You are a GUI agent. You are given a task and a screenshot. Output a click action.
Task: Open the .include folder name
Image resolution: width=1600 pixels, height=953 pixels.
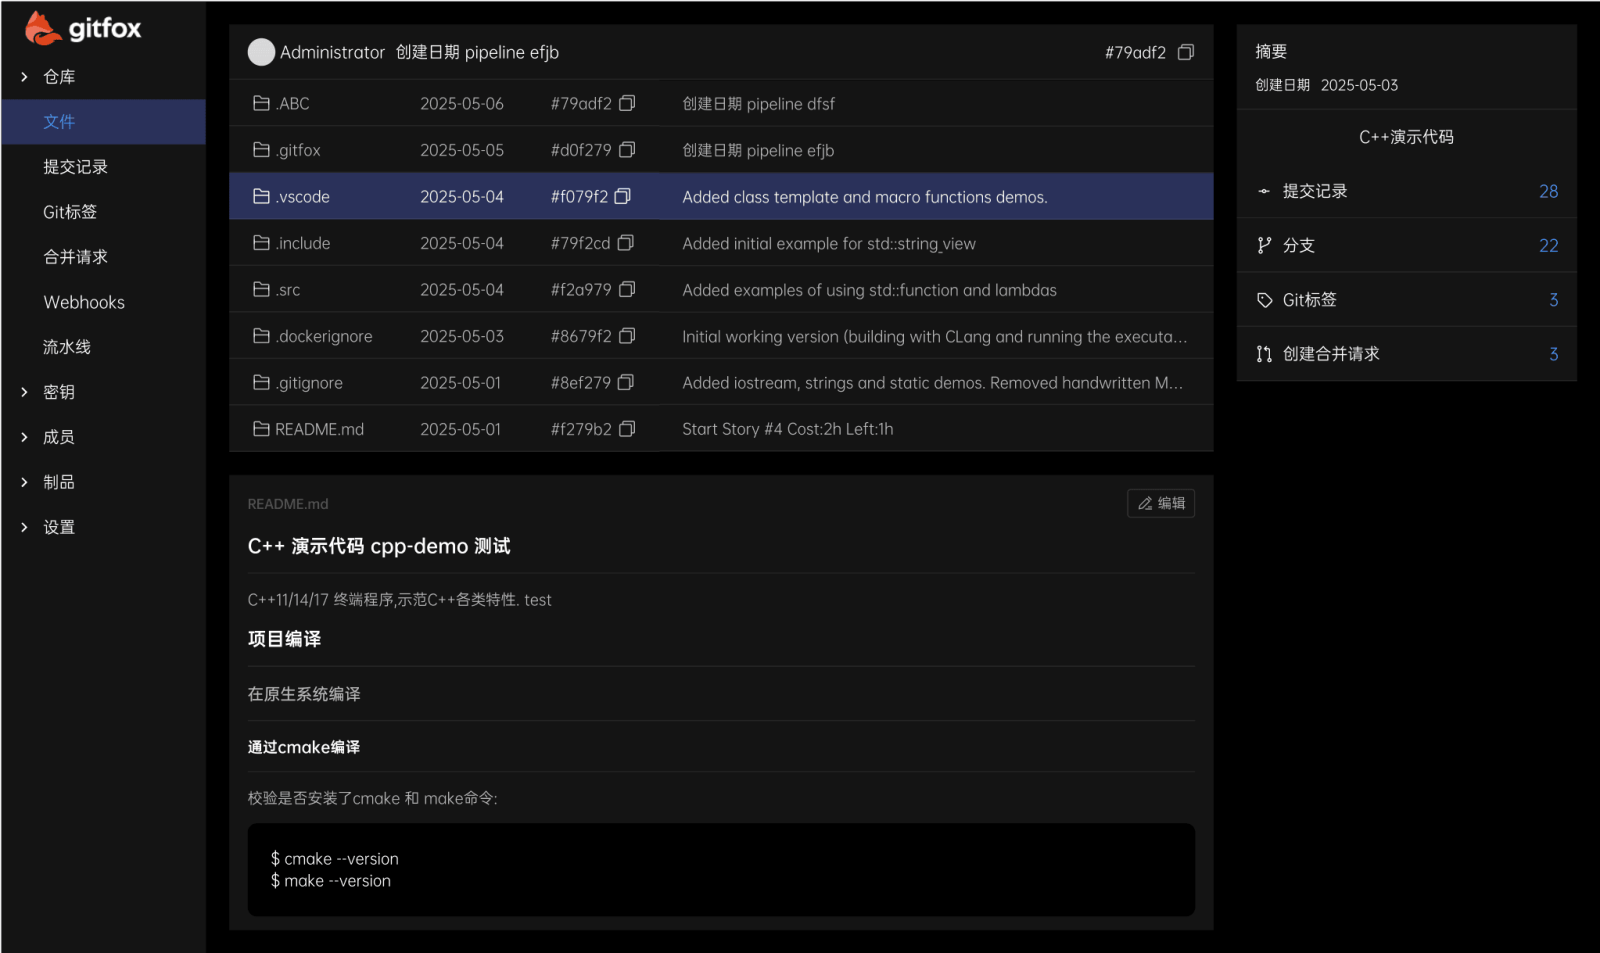pos(303,243)
